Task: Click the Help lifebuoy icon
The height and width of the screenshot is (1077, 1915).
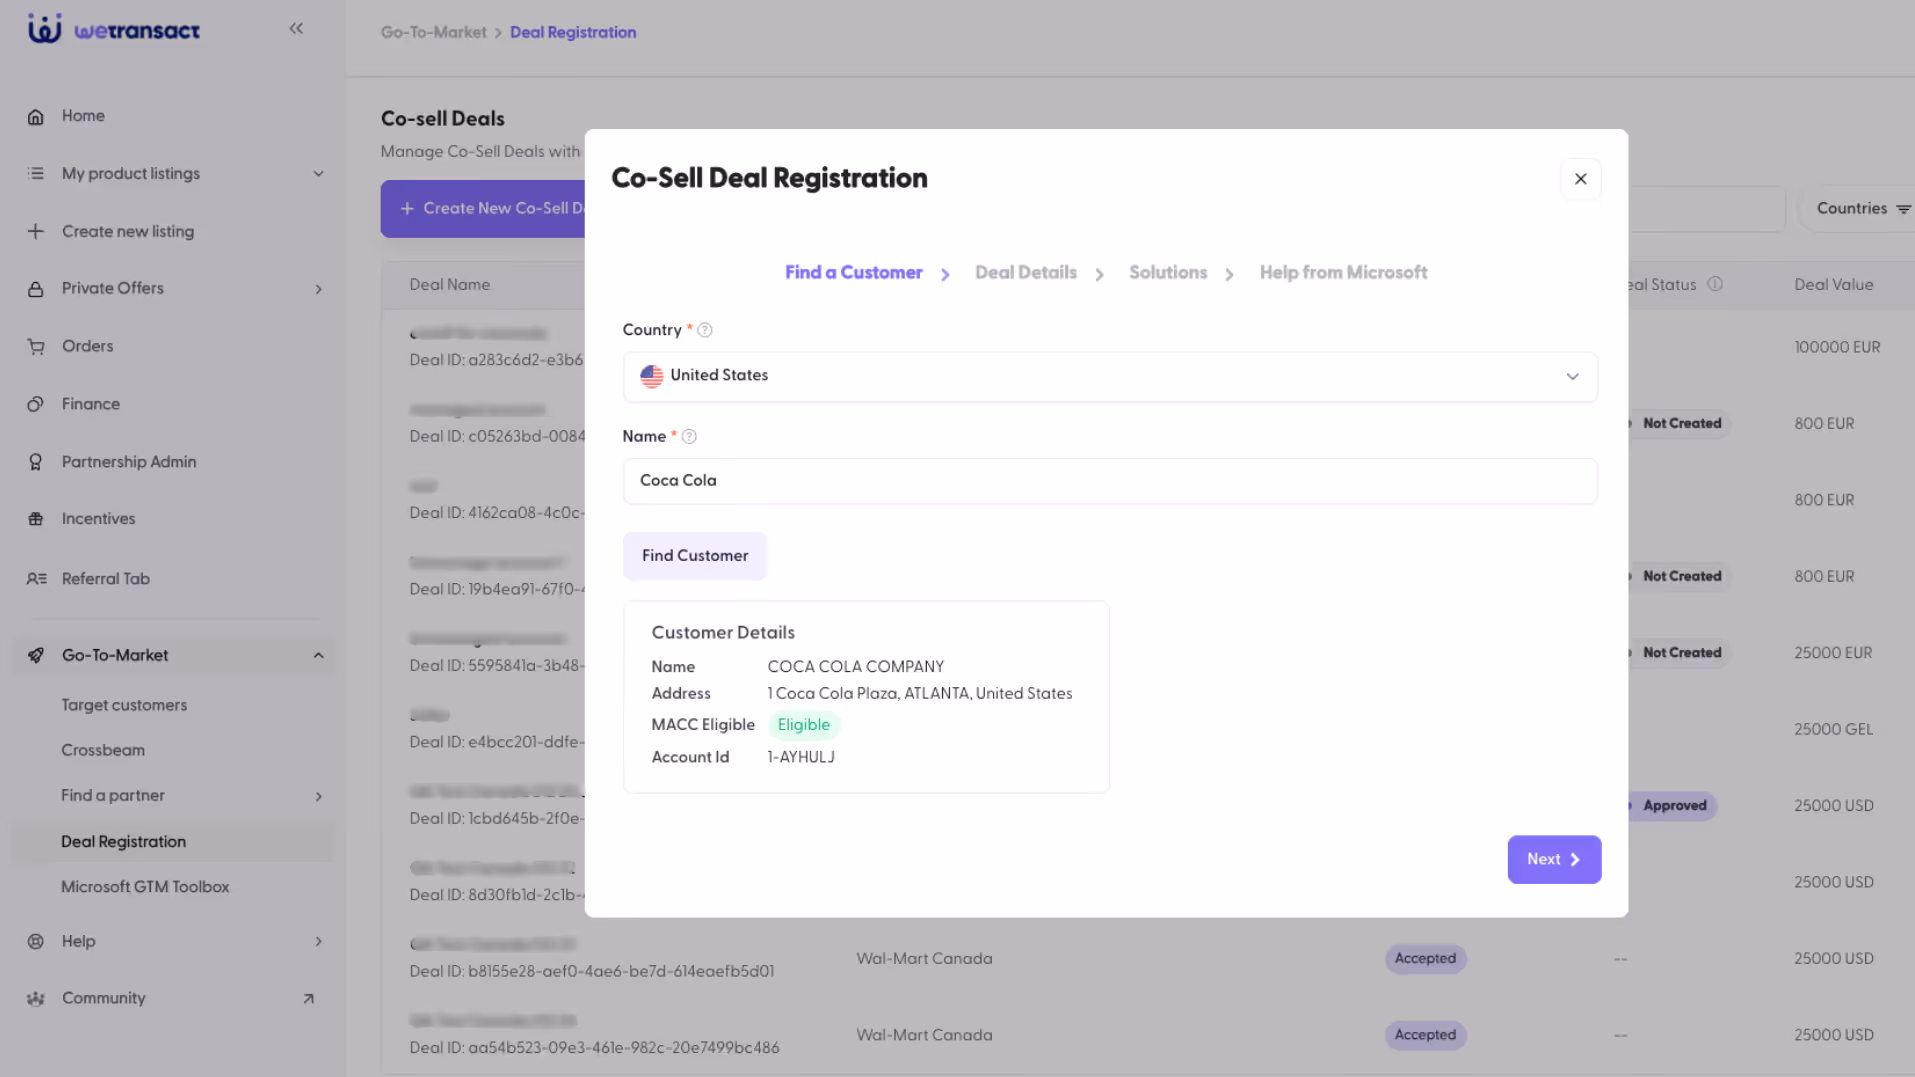Action: pyautogui.click(x=36, y=942)
